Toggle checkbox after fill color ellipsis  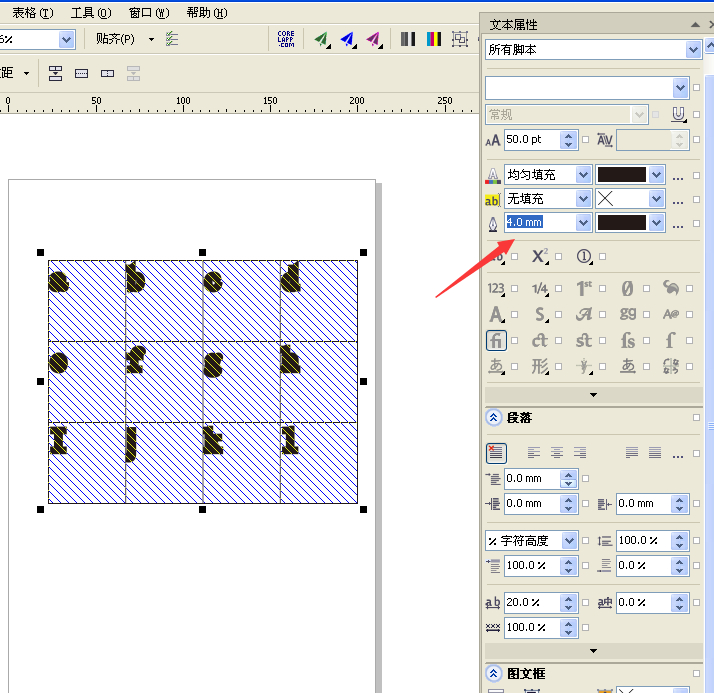click(x=696, y=175)
